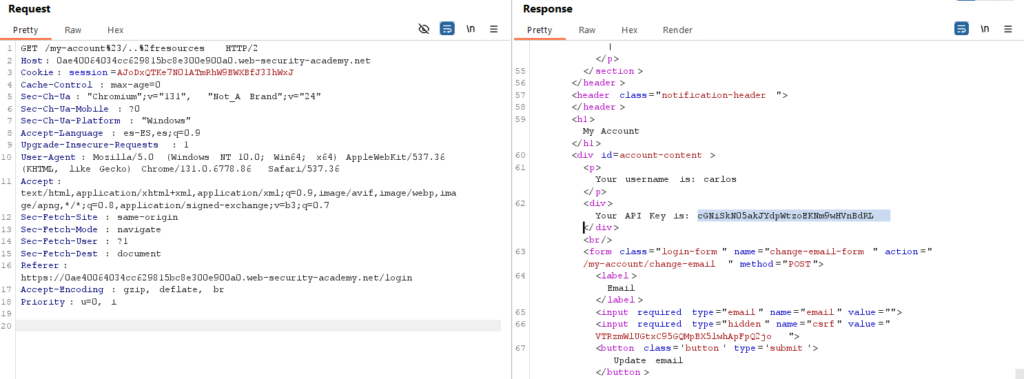The height and width of the screenshot is (379, 1024).
Task: Click the crossed-out eye icon in Request panel
Action: click(x=424, y=29)
